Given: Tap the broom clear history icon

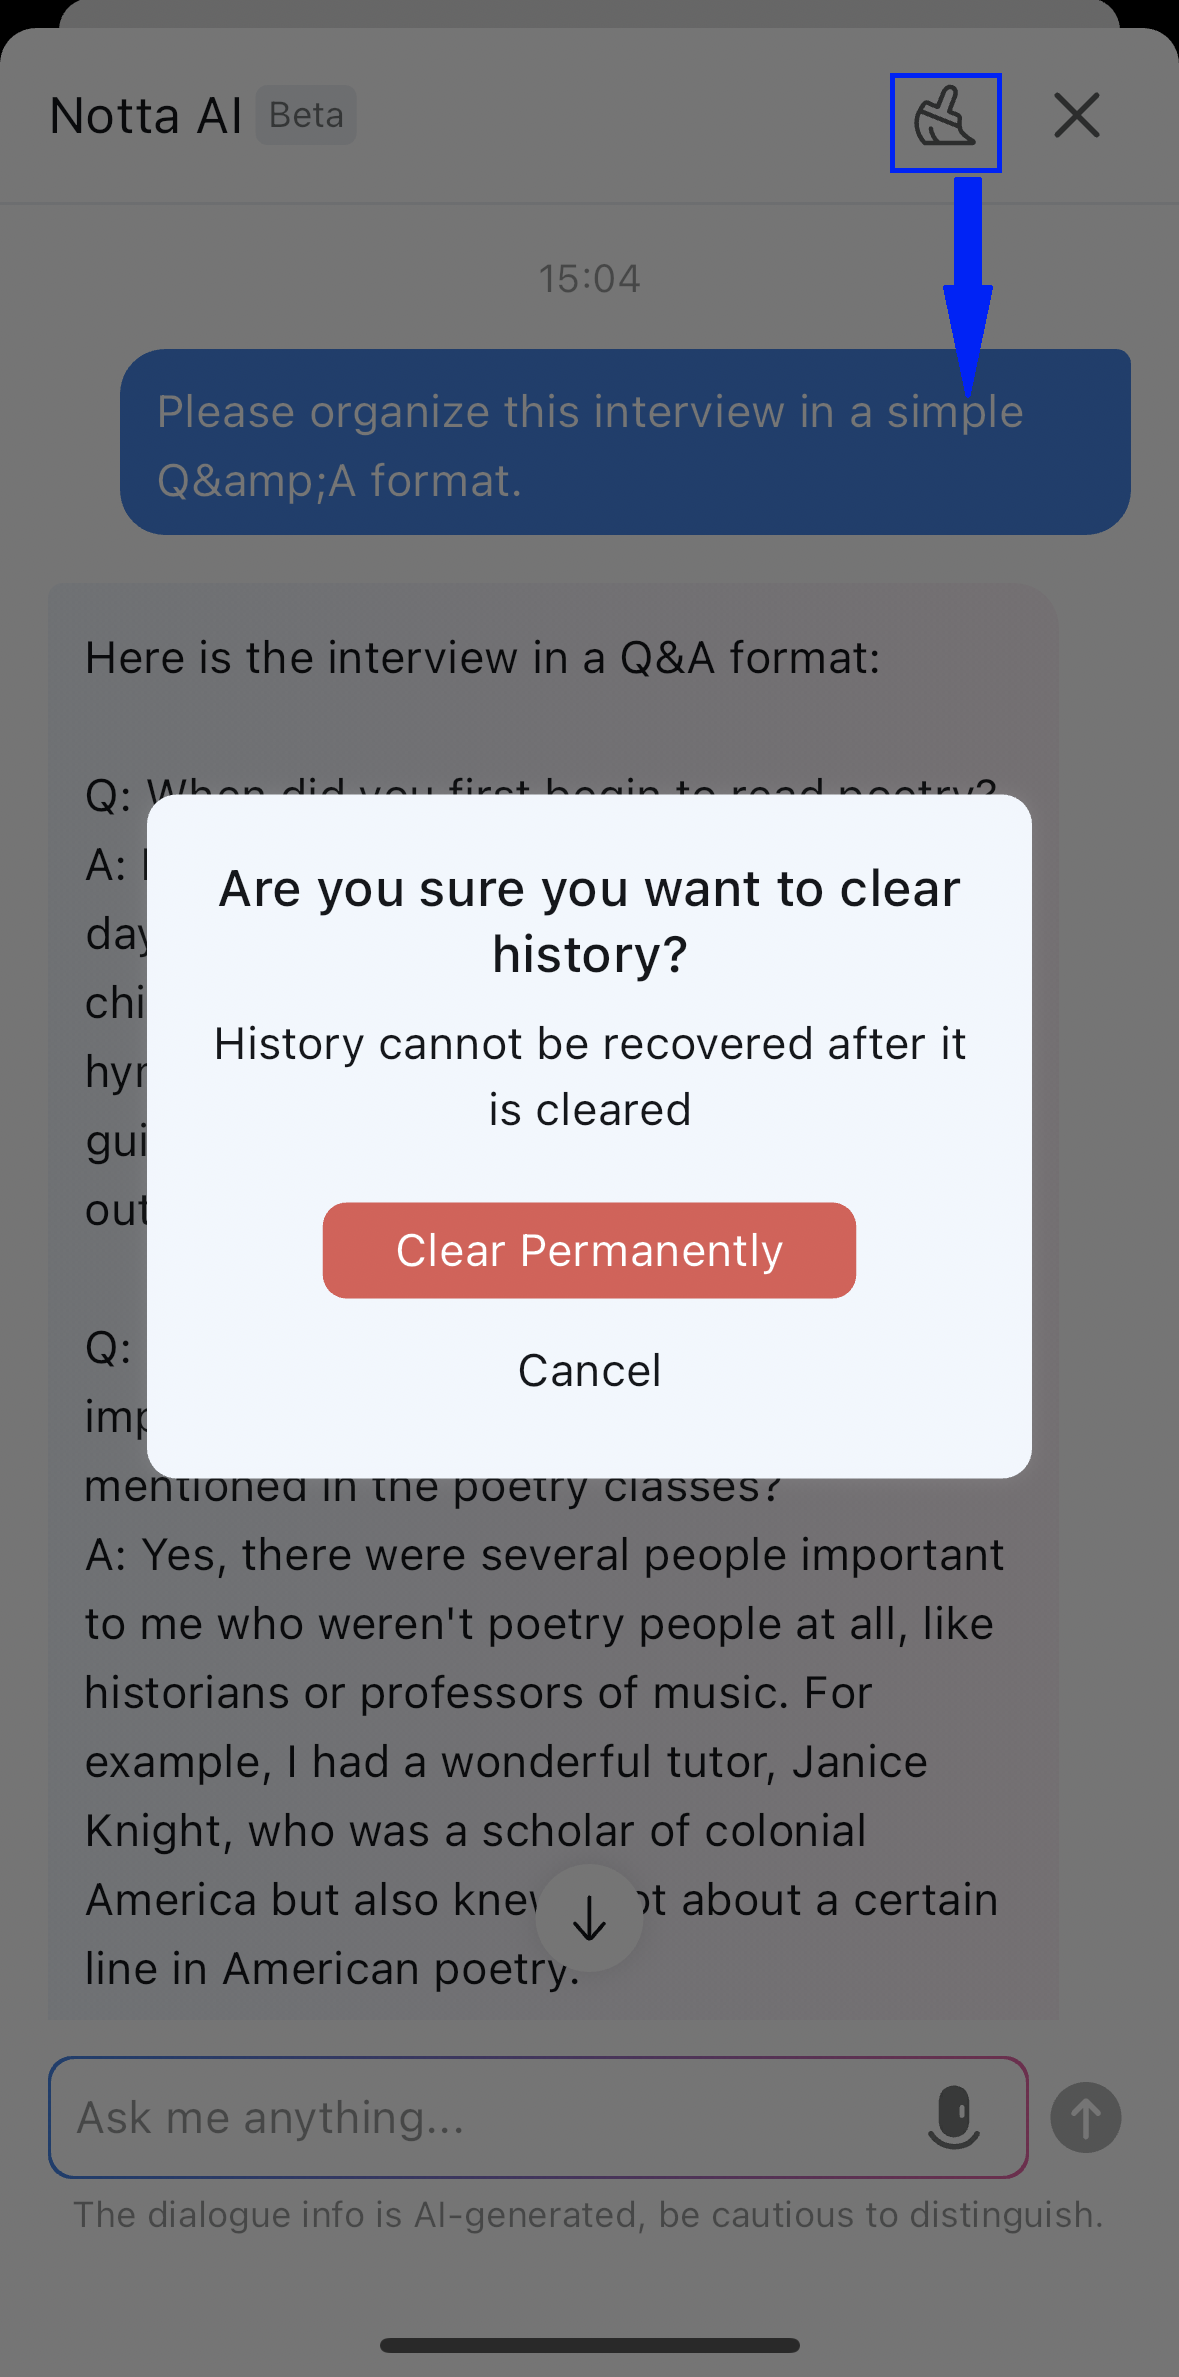Looking at the screenshot, I should pos(945,120).
